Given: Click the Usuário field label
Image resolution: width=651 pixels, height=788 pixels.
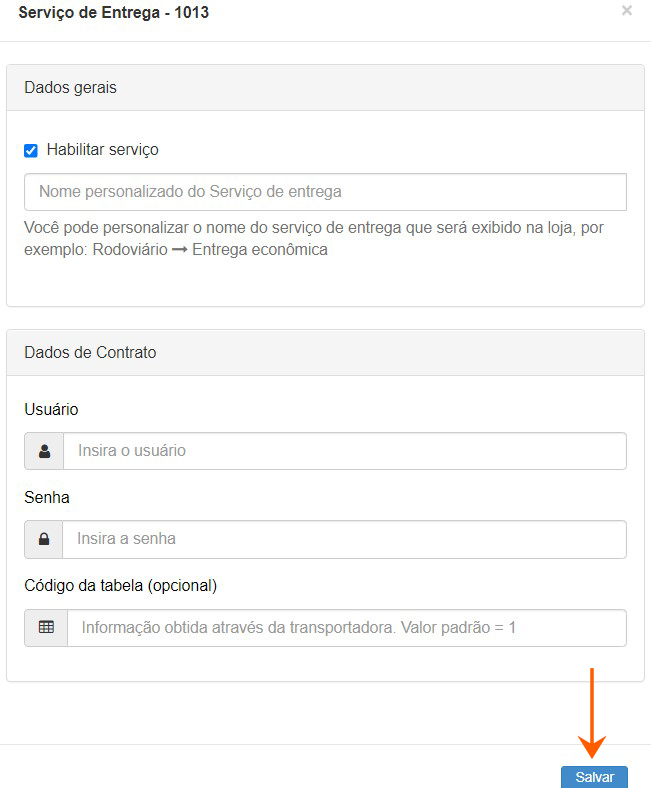Looking at the screenshot, I should click(51, 410).
